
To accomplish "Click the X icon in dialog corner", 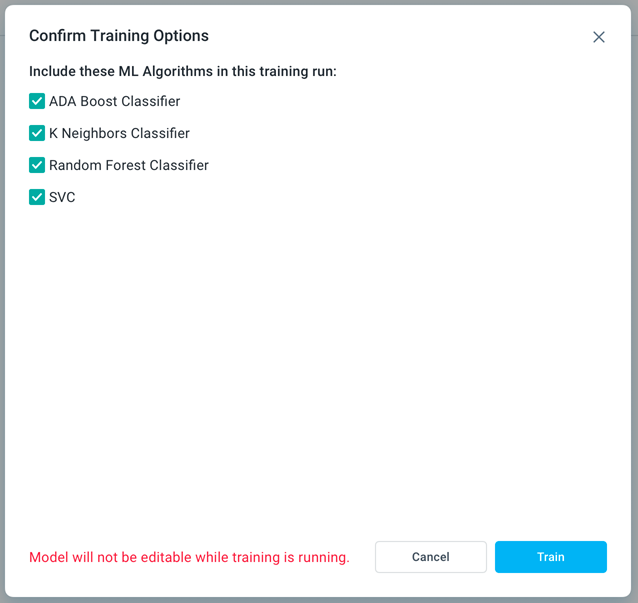I will [x=599, y=37].
